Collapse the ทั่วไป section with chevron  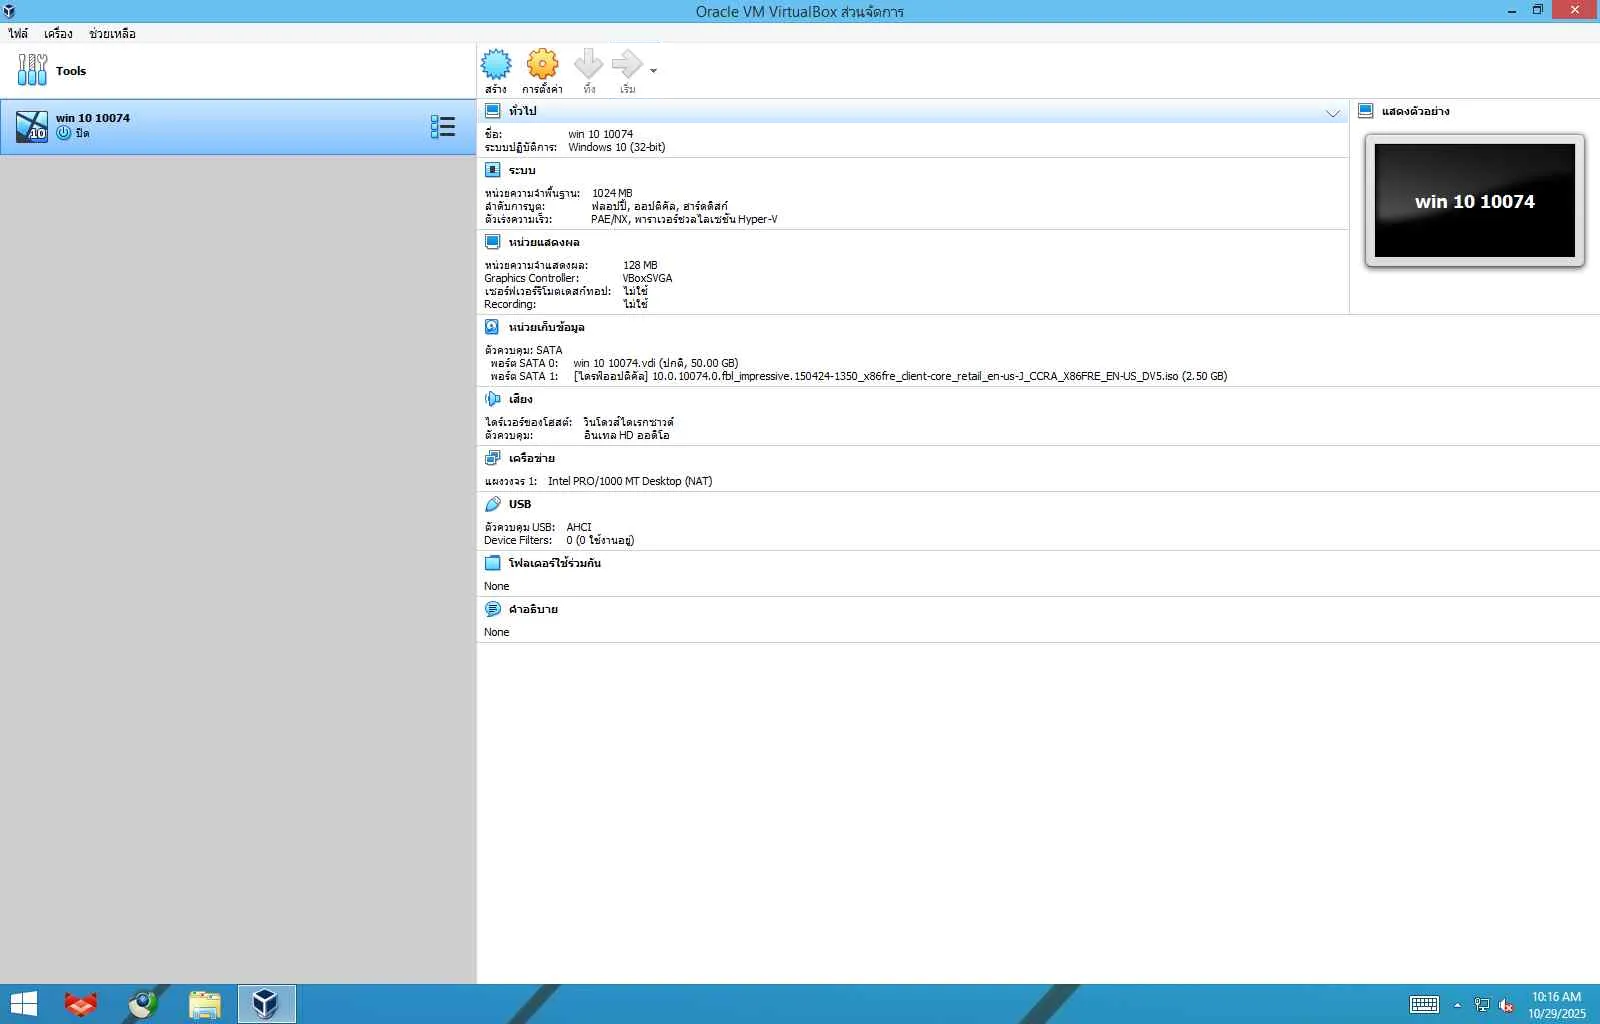tap(1333, 113)
